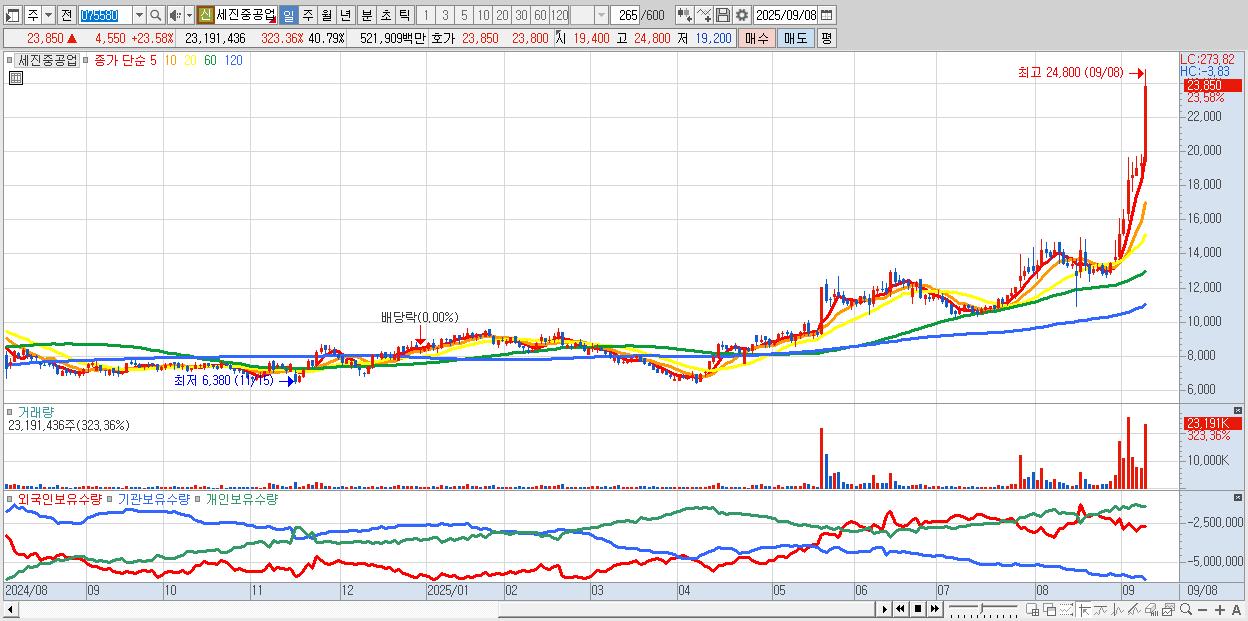Set interval preset 1
The width and height of the screenshot is (1248, 621).
(425, 15)
